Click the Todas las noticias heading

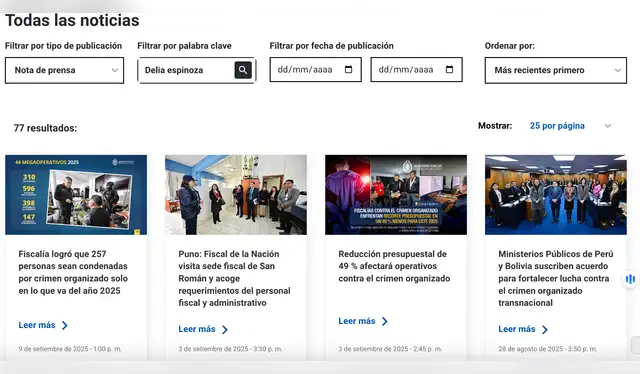tap(72, 20)
